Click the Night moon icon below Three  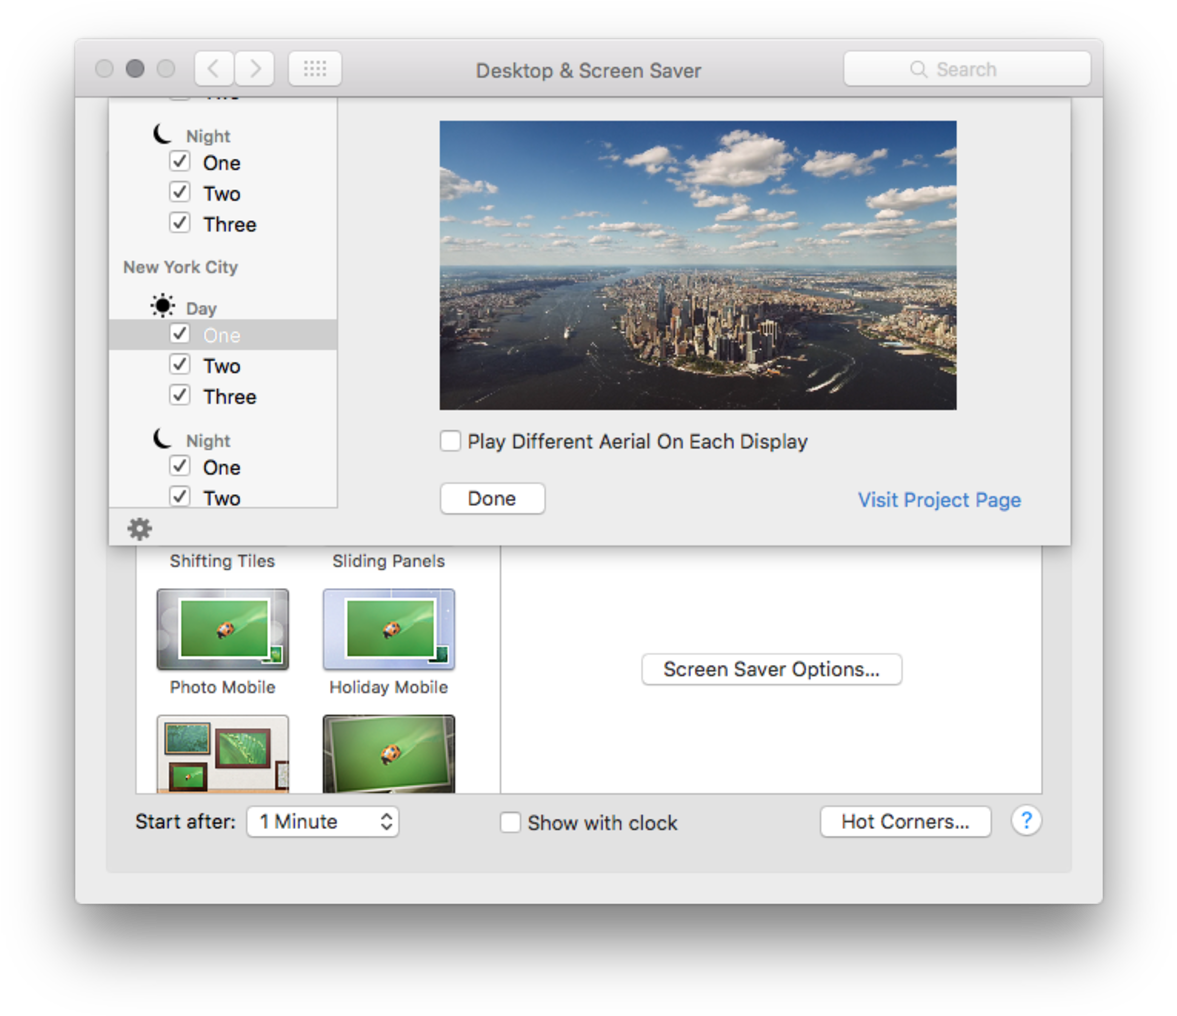click(163, 437)
